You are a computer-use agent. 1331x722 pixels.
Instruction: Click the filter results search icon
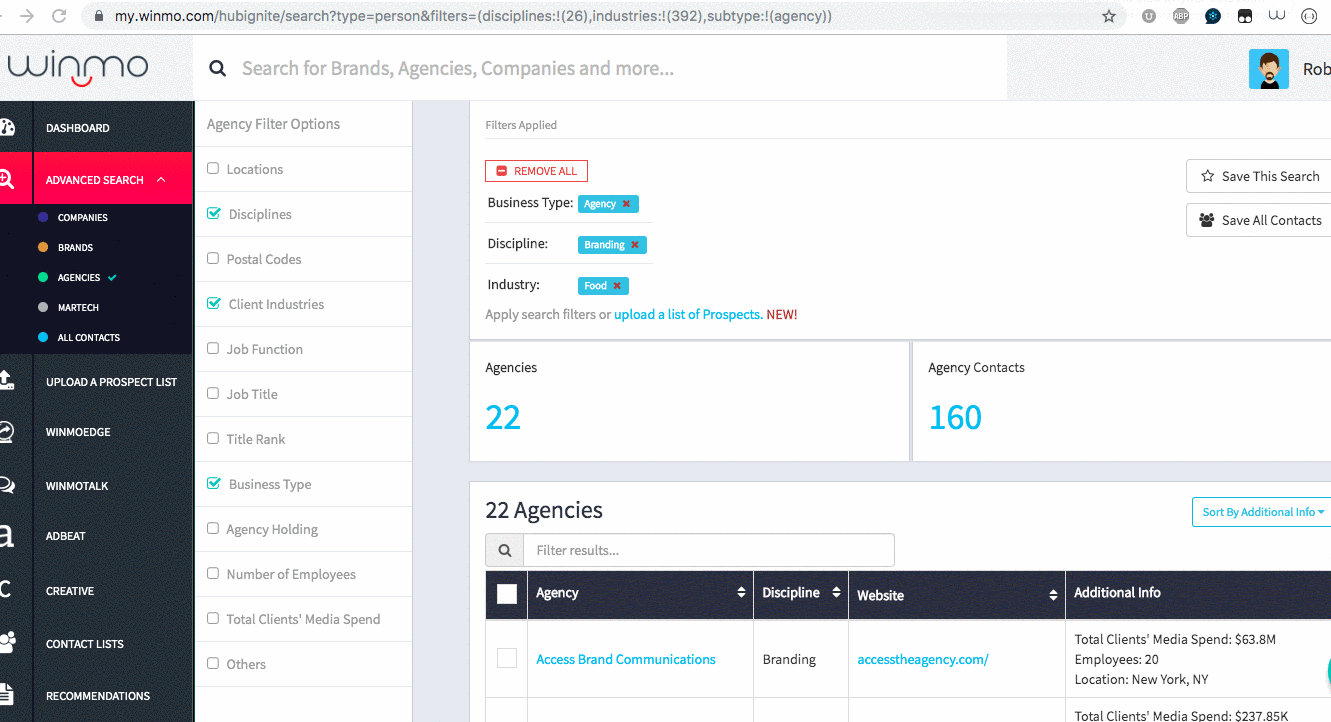click(504, 550)
